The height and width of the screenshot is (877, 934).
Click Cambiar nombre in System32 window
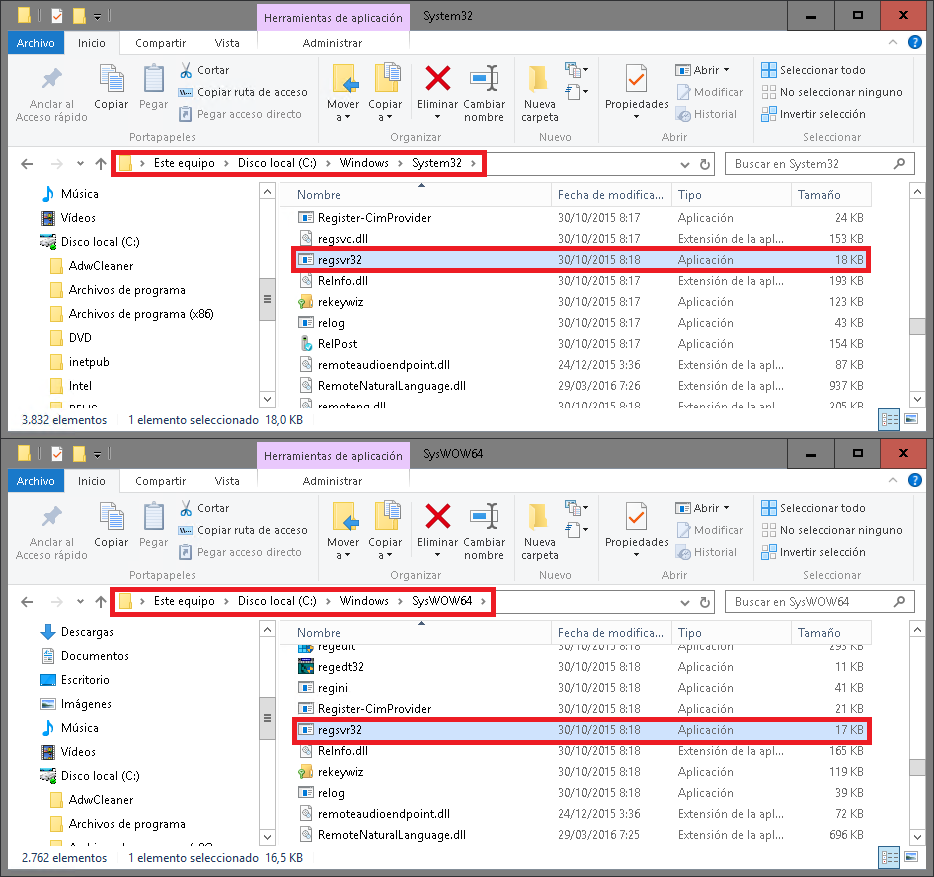click(484, 93)
